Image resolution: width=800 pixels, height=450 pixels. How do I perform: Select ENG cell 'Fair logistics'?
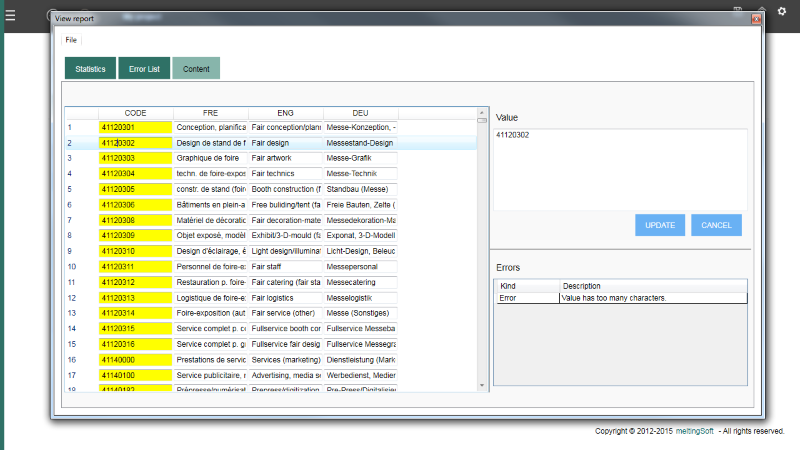[x=285, y=298]
